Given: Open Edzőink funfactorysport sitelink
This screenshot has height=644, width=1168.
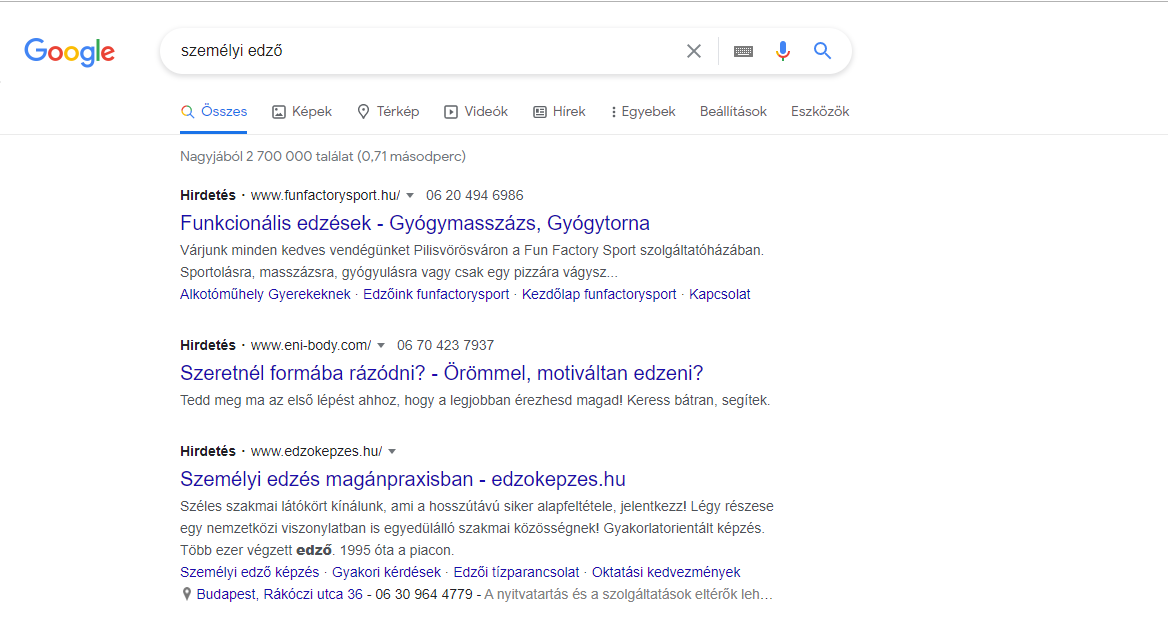Looking at the screenshot, I should coord(436,294).
